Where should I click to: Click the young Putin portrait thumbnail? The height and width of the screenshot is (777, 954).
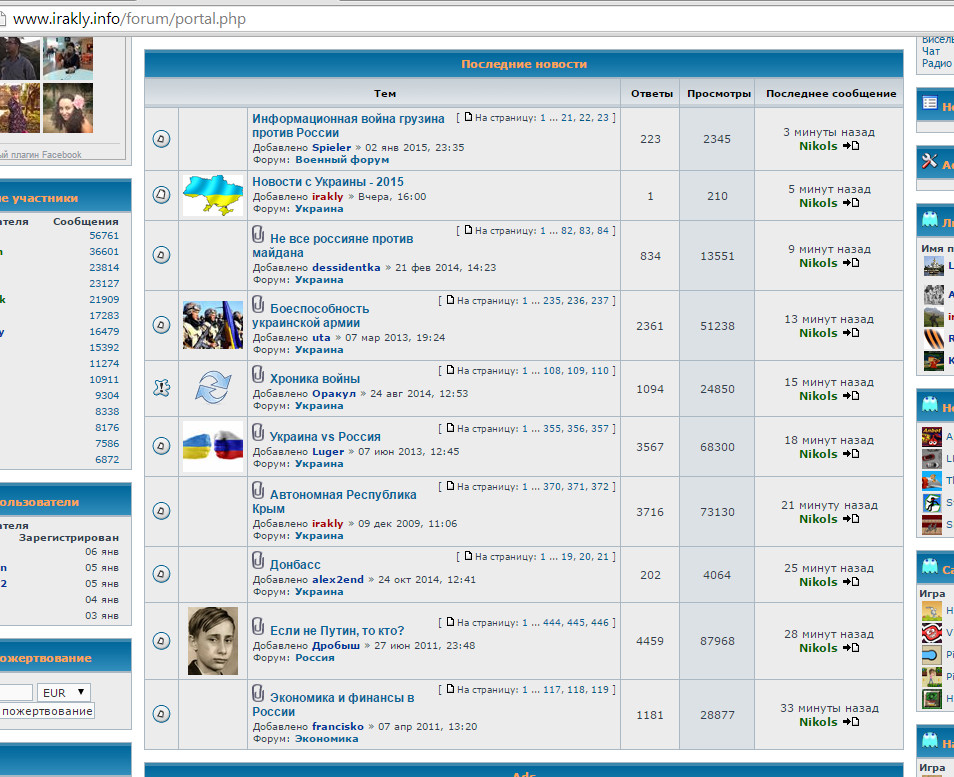(212, 641)
